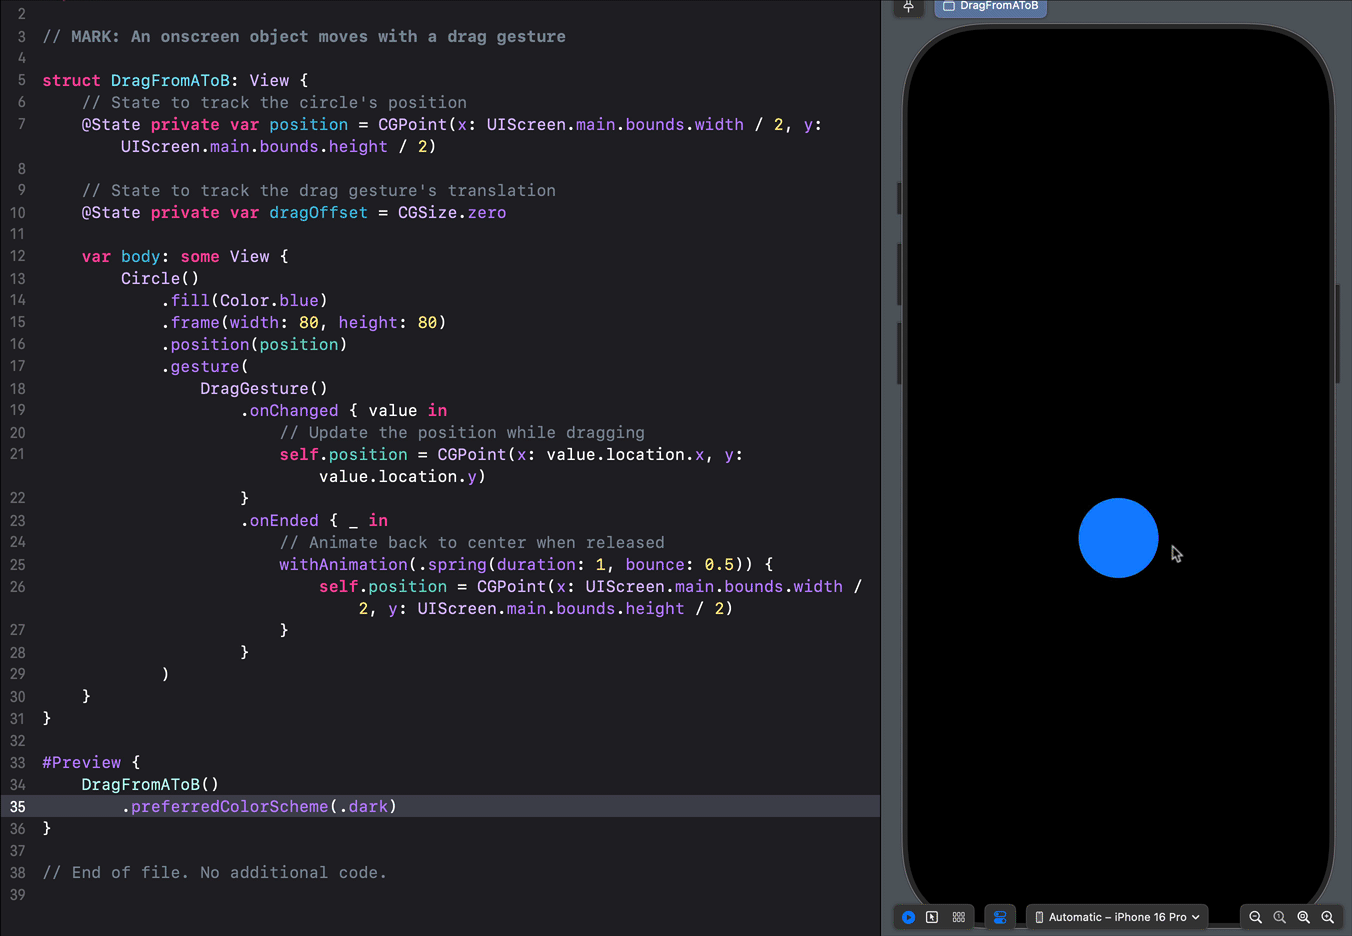Switch canvas to Selectable mode arrow icon

click(x=932, y=917)
